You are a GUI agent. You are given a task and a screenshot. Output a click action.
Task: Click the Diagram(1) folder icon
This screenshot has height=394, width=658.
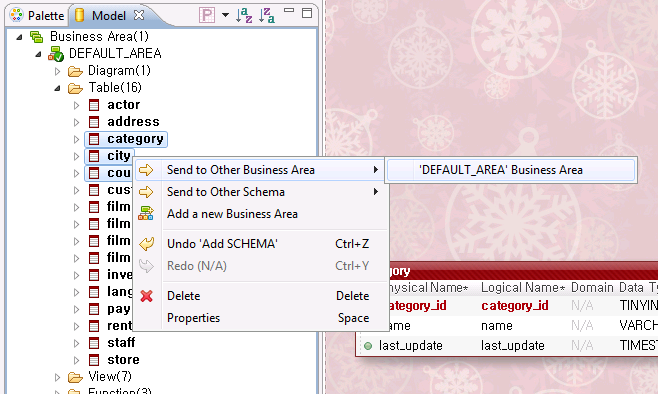point(75,71)
